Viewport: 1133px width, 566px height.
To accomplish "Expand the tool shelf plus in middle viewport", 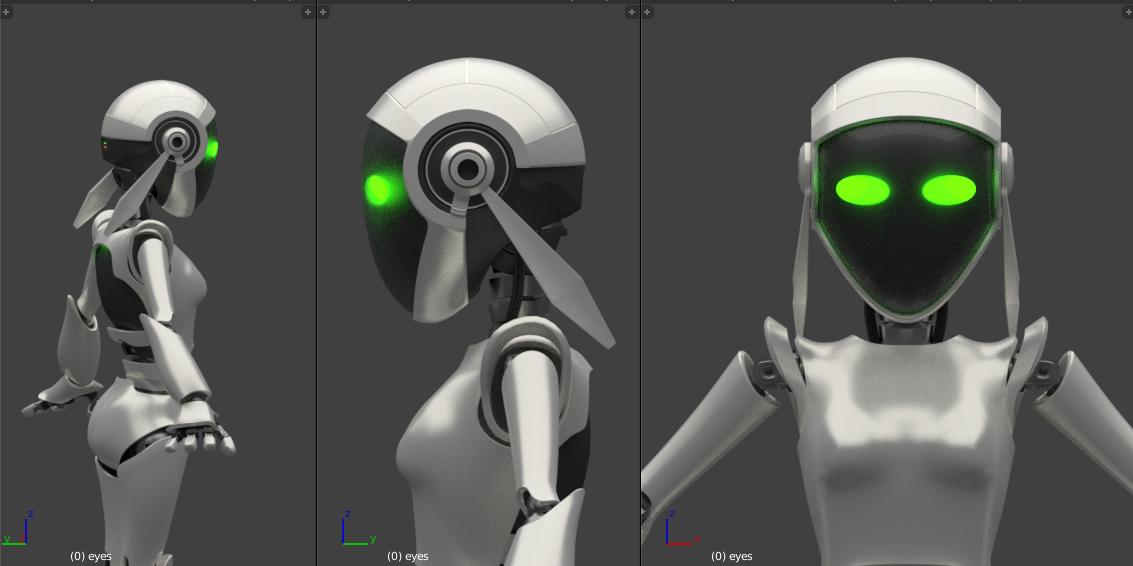I will (324, 12).
